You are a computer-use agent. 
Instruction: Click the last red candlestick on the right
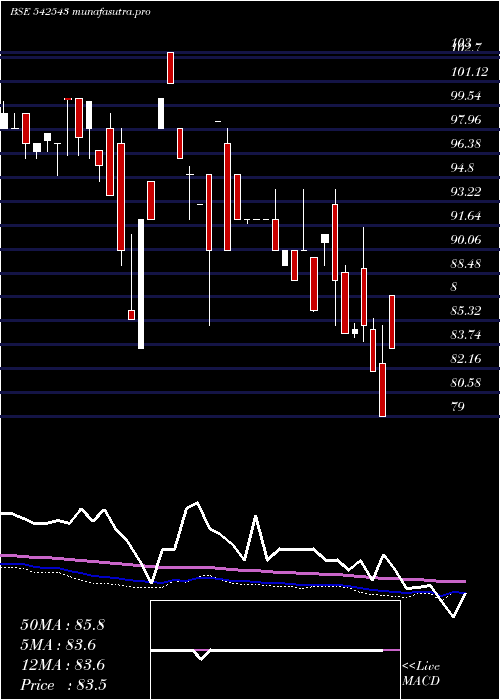tap(392, 322)
